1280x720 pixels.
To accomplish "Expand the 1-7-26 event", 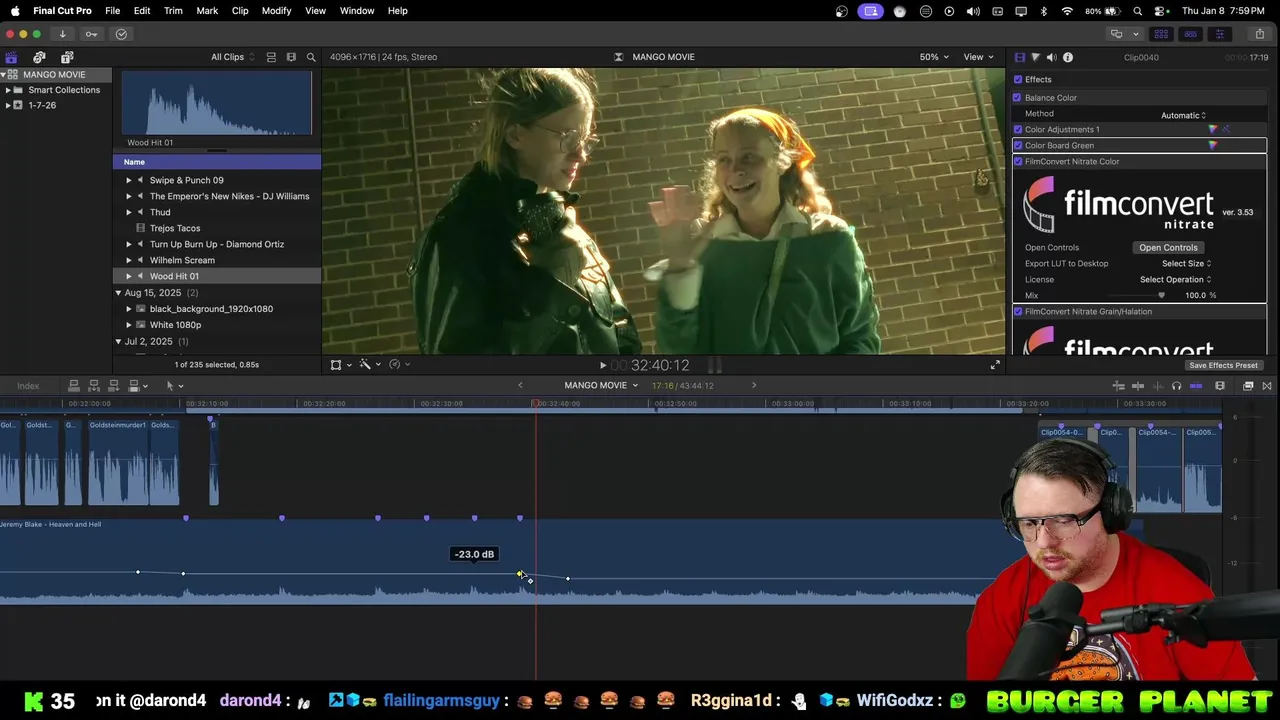I will pyautogui.click(x=8, y=105).
